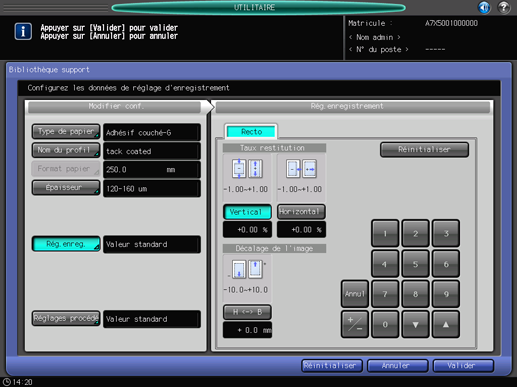Click the plus/minus sign key
Image resolution: width=517 pixels, height=387 pixels.
[x=355, y=324]
